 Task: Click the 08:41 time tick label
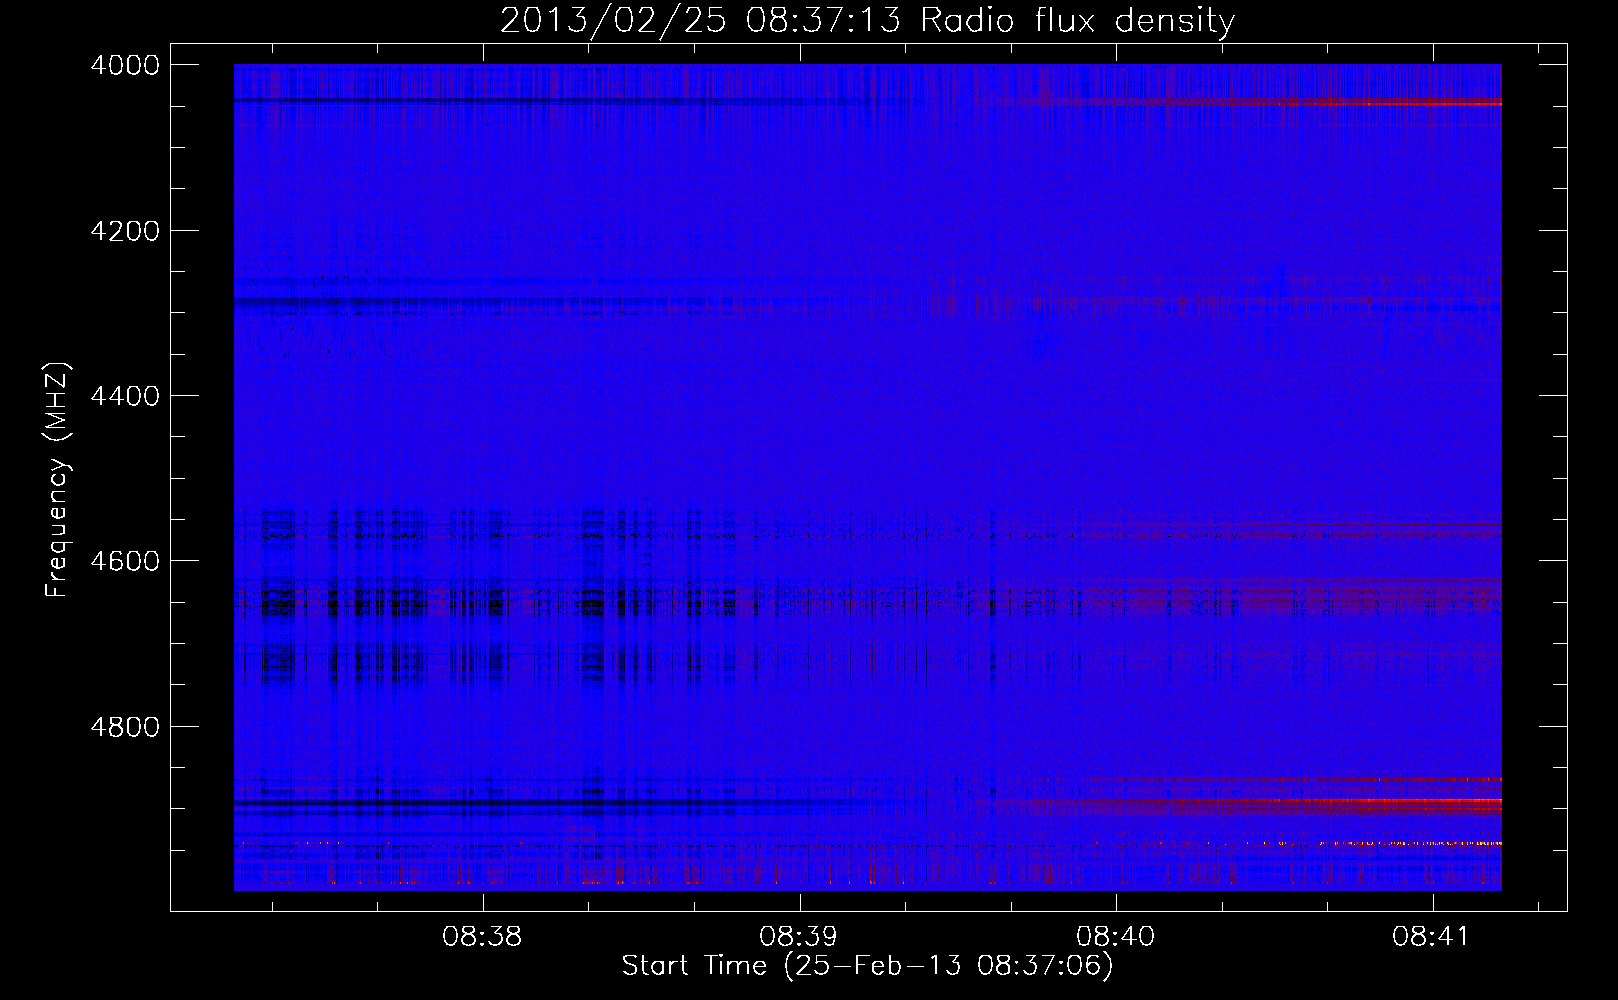pyautogui.click(x=1431, y=937)
